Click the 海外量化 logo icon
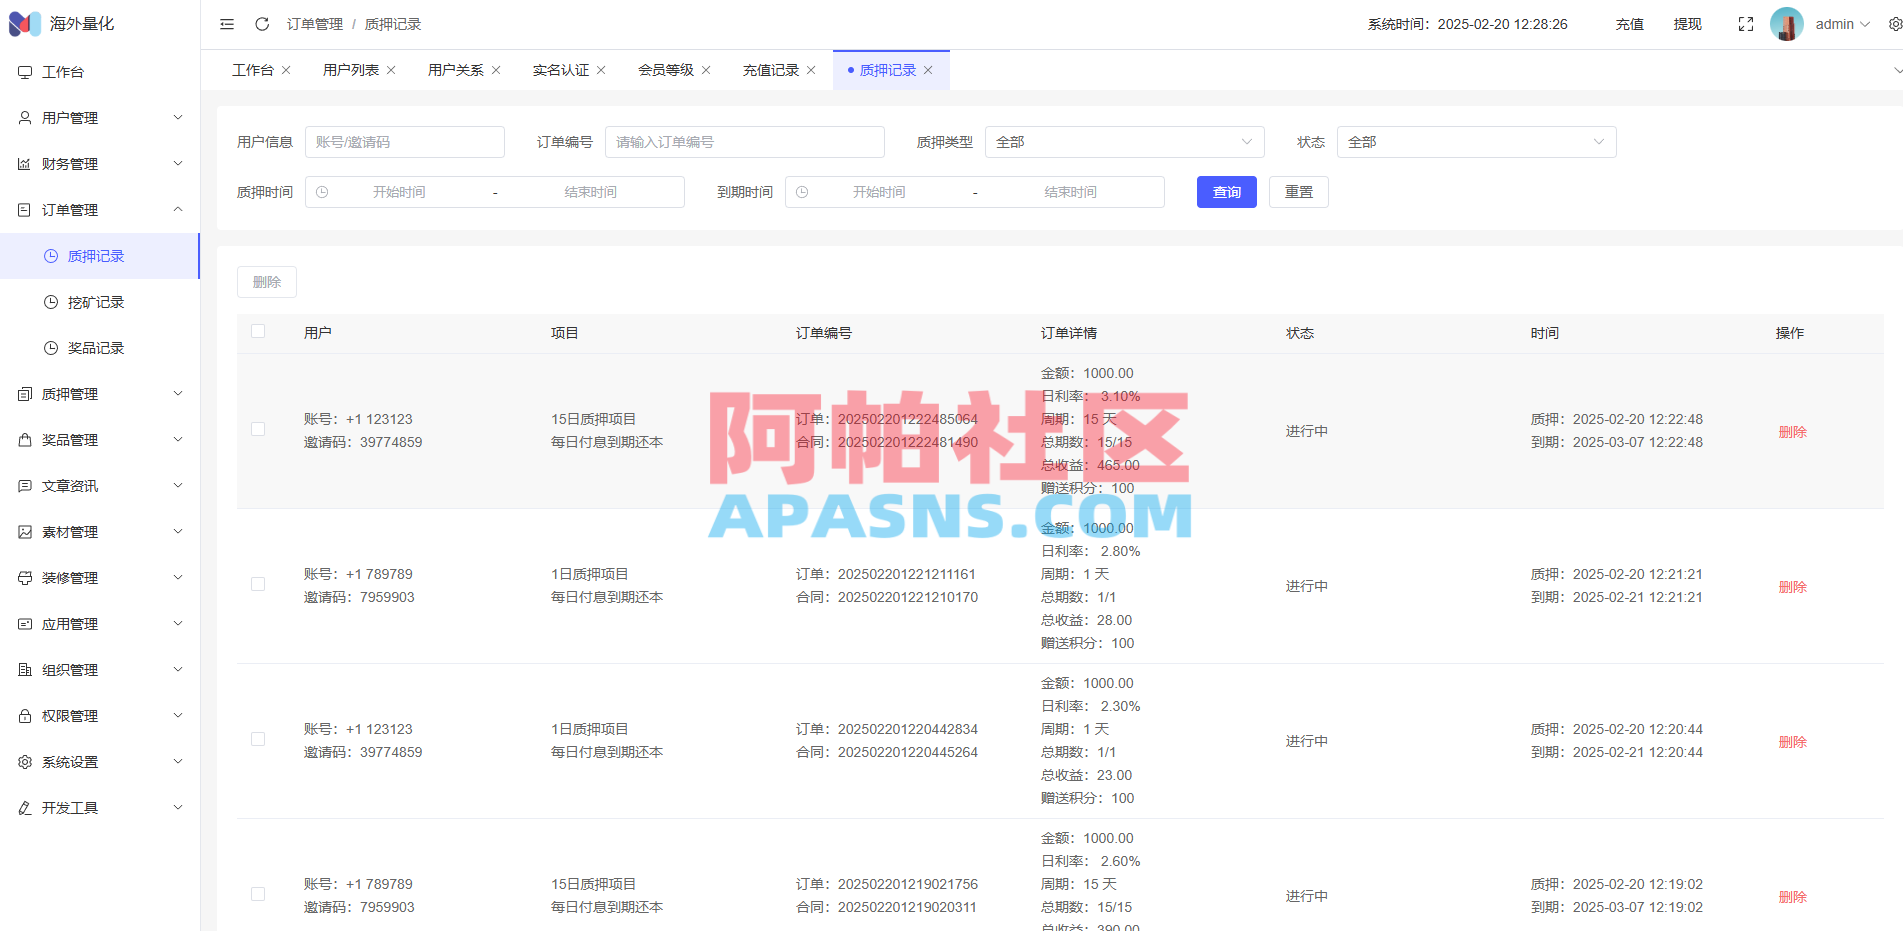This screenshot has width=1903, height=931. pyautogui.click(x=24, y=23)
